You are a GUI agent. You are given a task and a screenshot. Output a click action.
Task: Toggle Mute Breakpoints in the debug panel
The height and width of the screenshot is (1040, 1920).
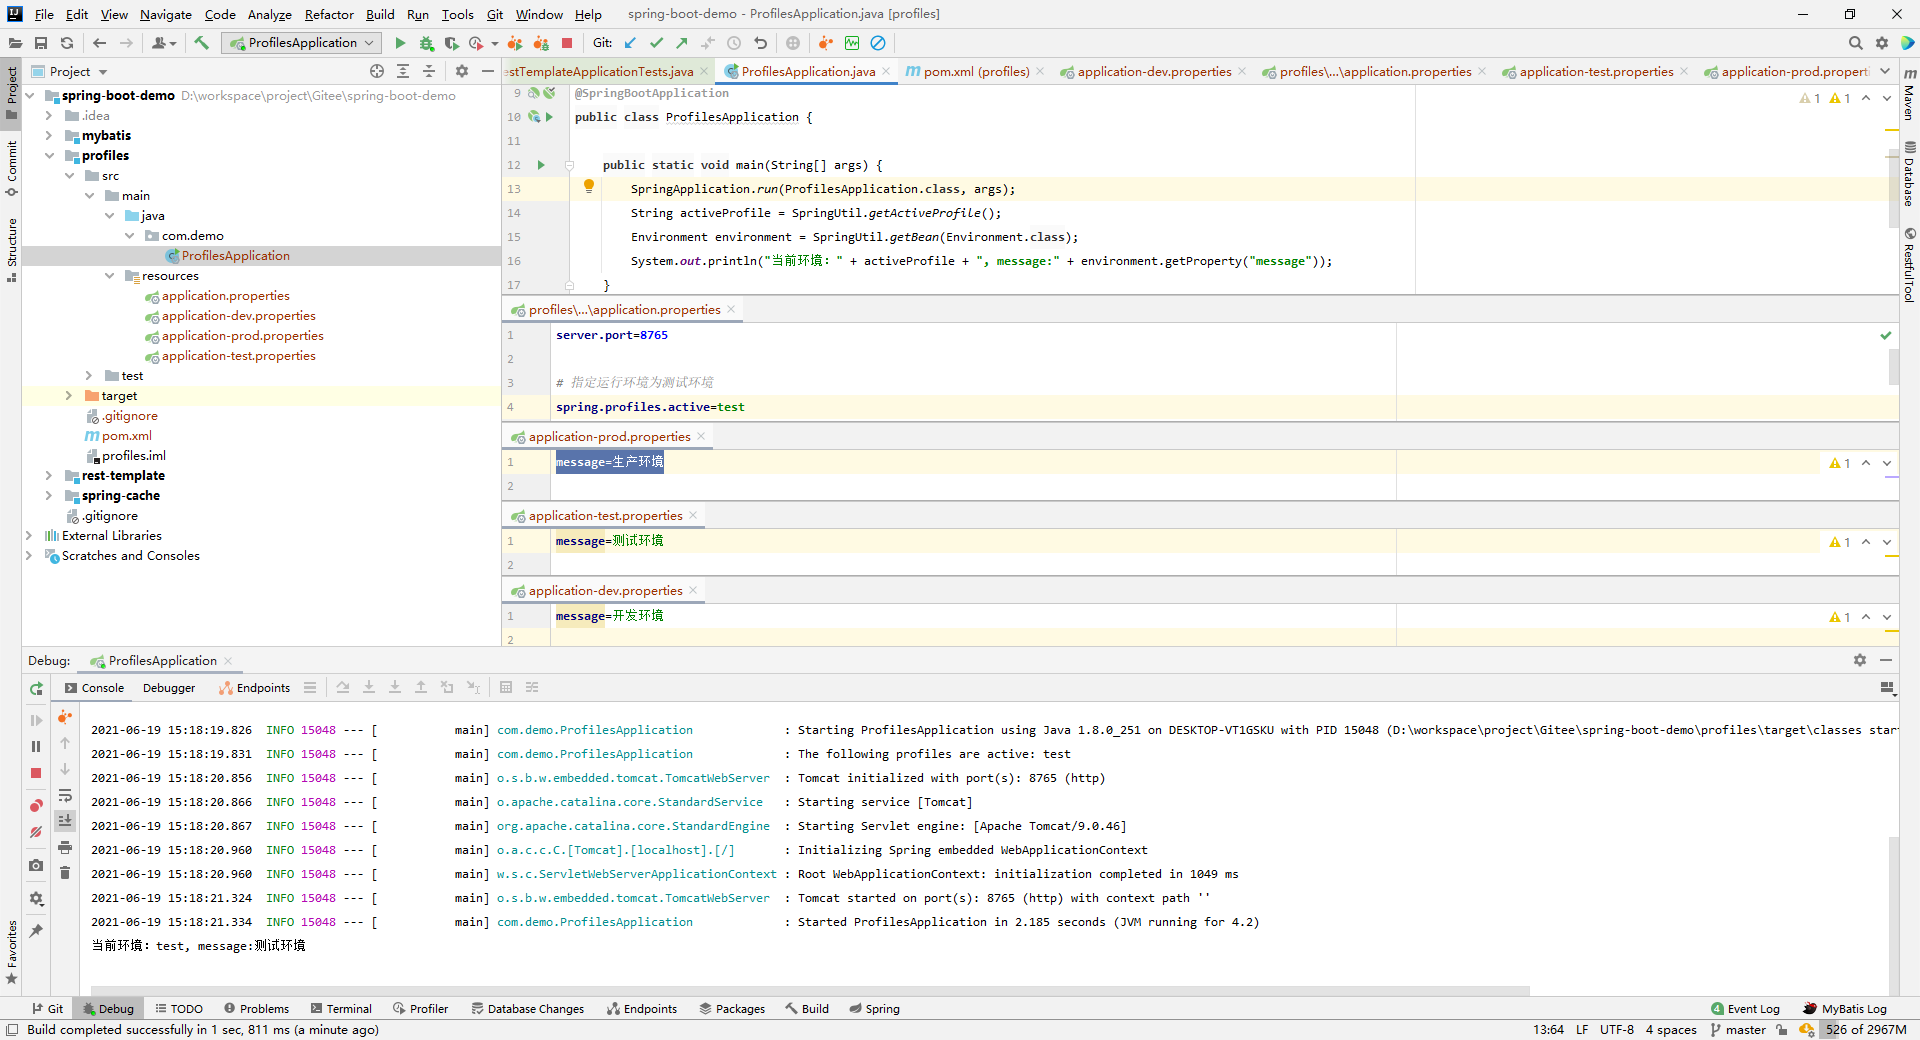coord(36,833)
